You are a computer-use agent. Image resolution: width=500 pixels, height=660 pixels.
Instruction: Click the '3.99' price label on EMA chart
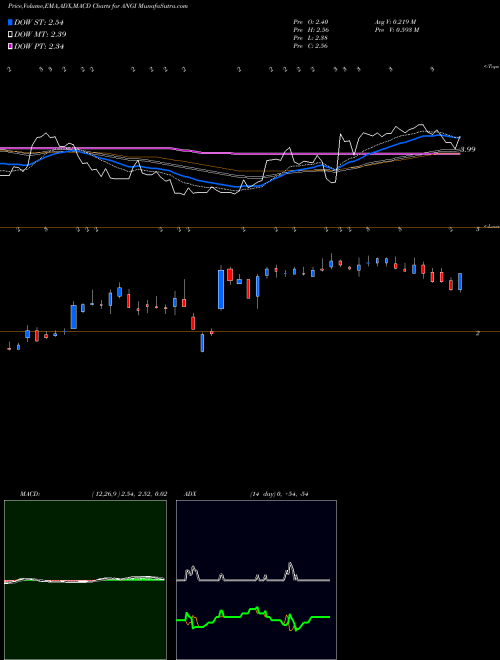[x=468, y=149]
